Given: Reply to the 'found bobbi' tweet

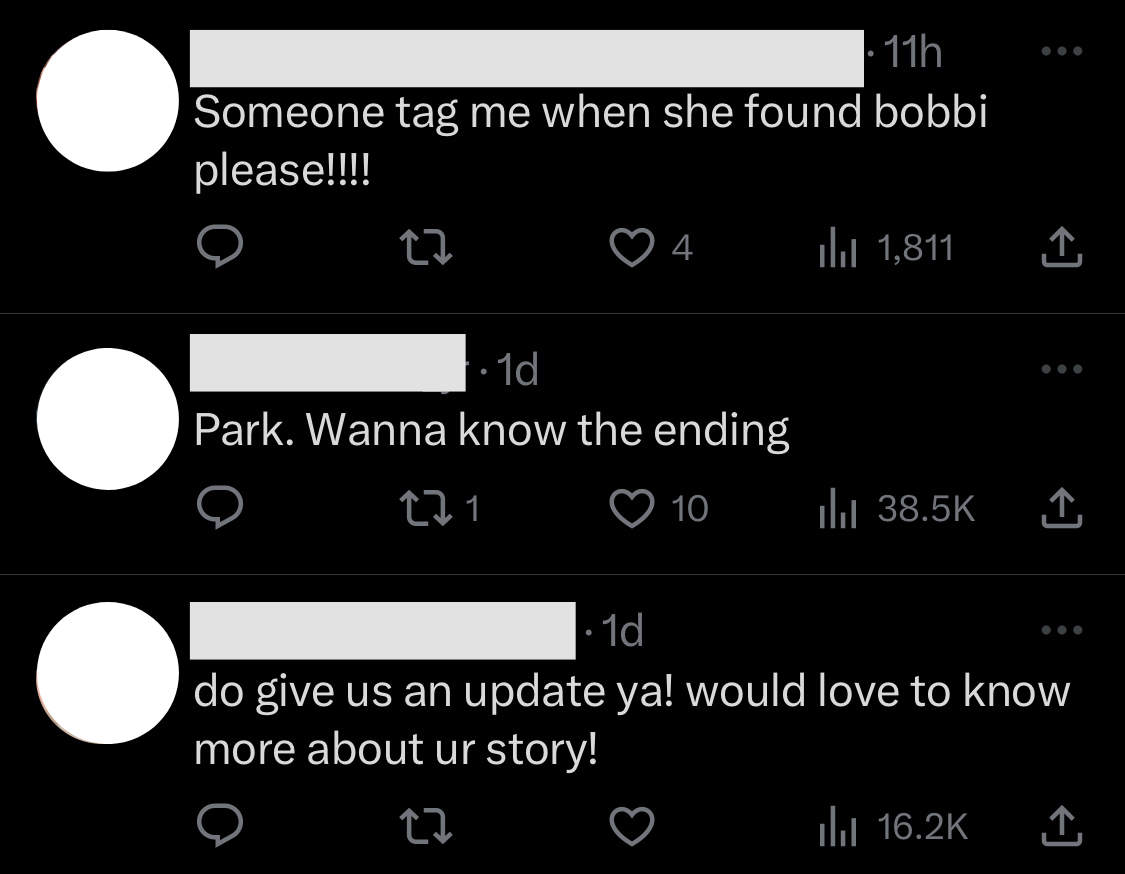Looking at the screenshot, I should (220, 247).
